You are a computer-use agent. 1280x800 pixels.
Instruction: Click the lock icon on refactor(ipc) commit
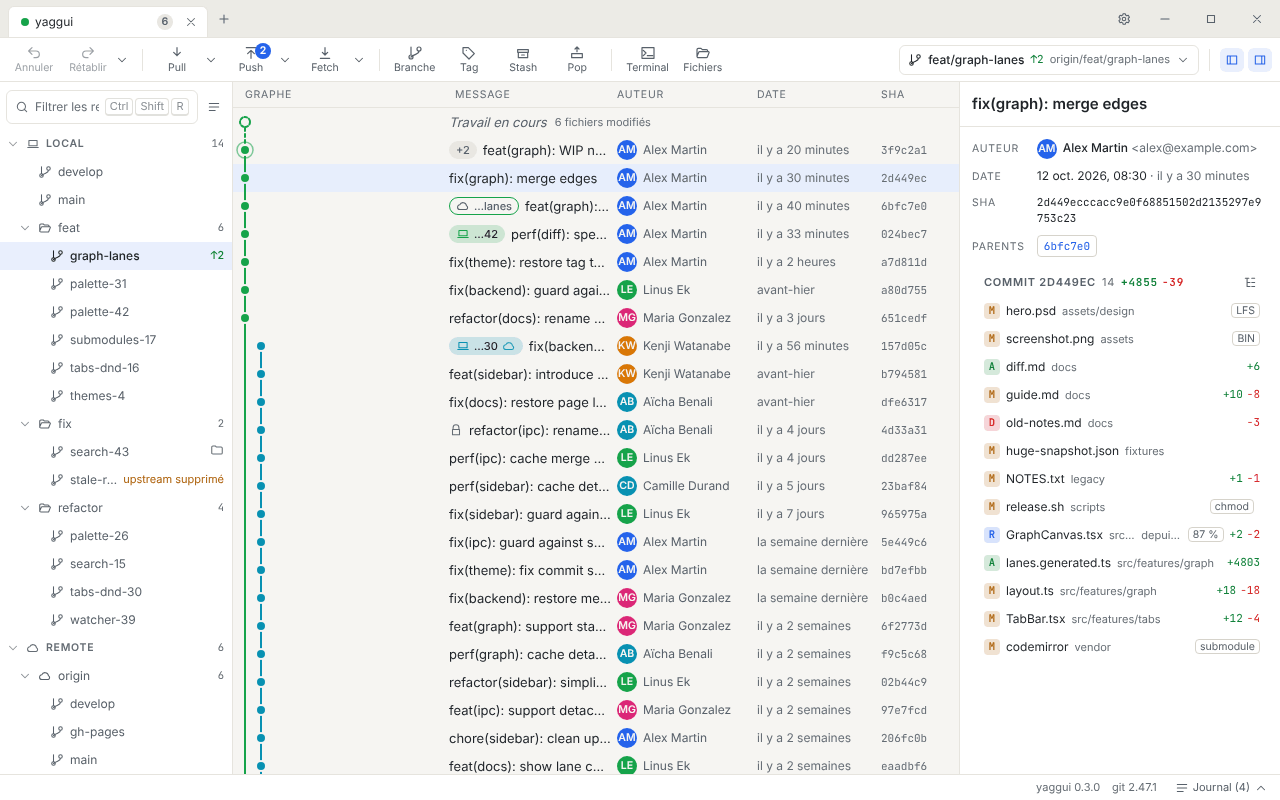[456, 430]
